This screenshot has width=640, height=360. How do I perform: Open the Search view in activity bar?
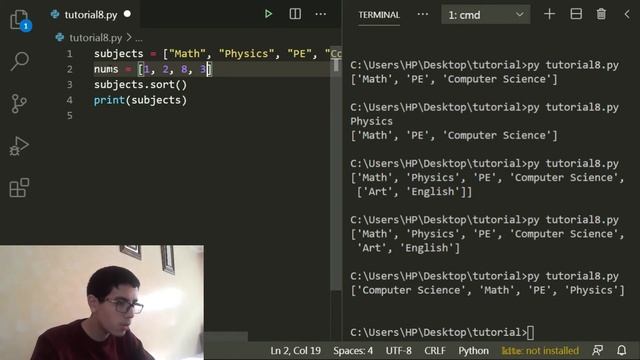[19, 61]
